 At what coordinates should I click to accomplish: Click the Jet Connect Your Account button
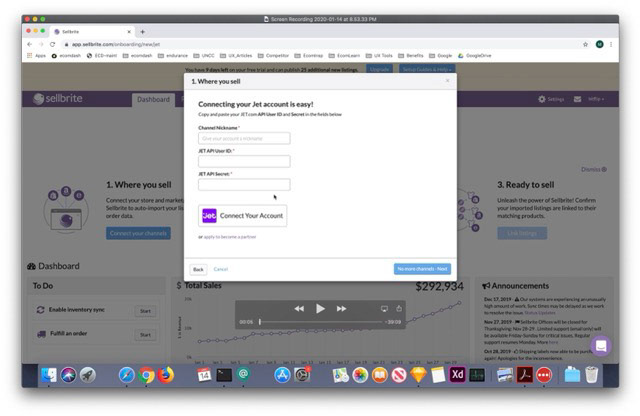(242, 216)
